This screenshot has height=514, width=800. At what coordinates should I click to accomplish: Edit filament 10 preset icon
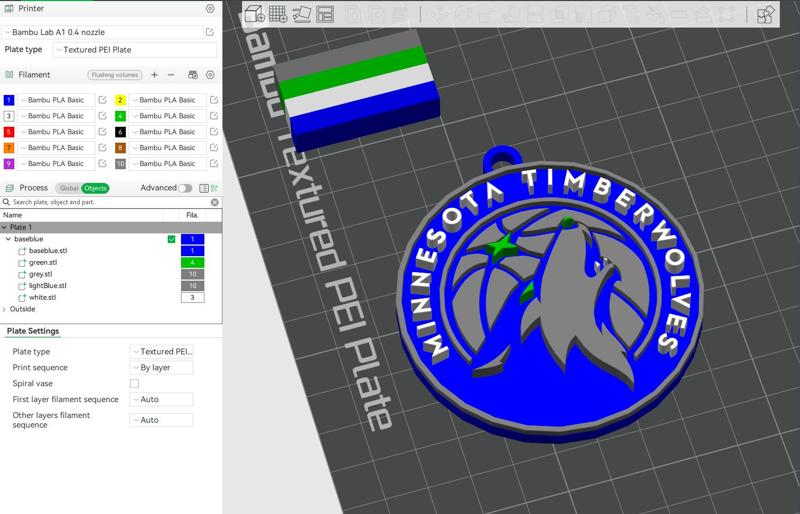tap(214, 163)
